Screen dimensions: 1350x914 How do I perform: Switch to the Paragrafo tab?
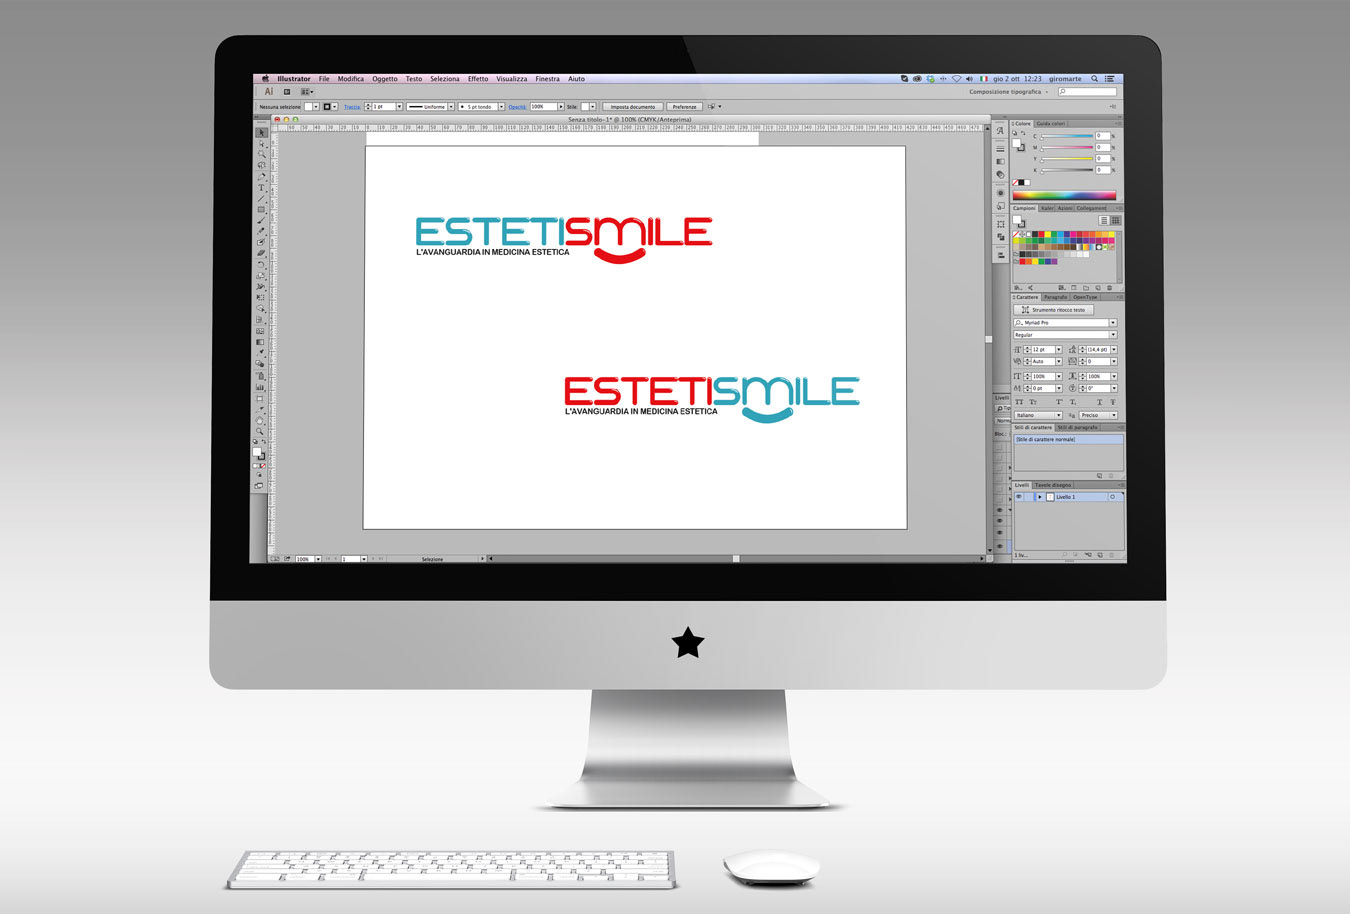[1055, 297]
